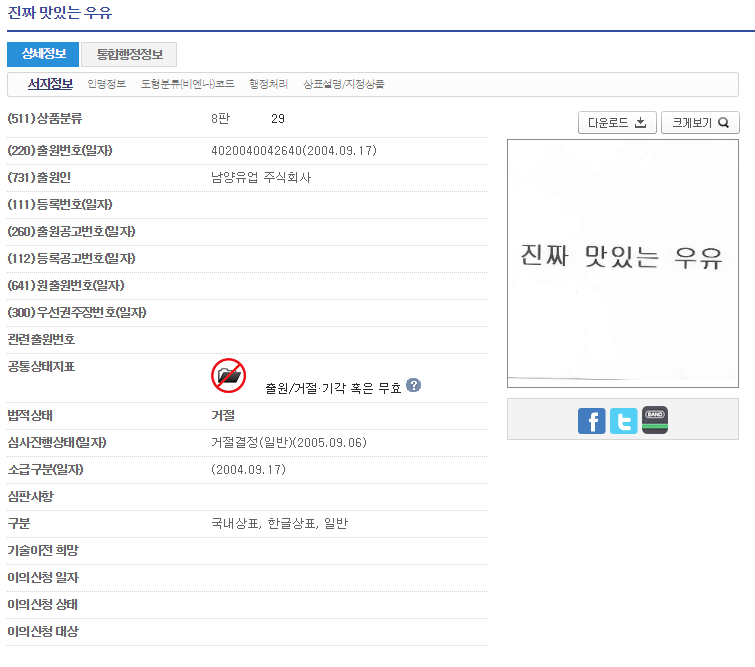Click the 다운로드 download button
Viewport: 755px width, 667px height.
click(x=617, y=123)
